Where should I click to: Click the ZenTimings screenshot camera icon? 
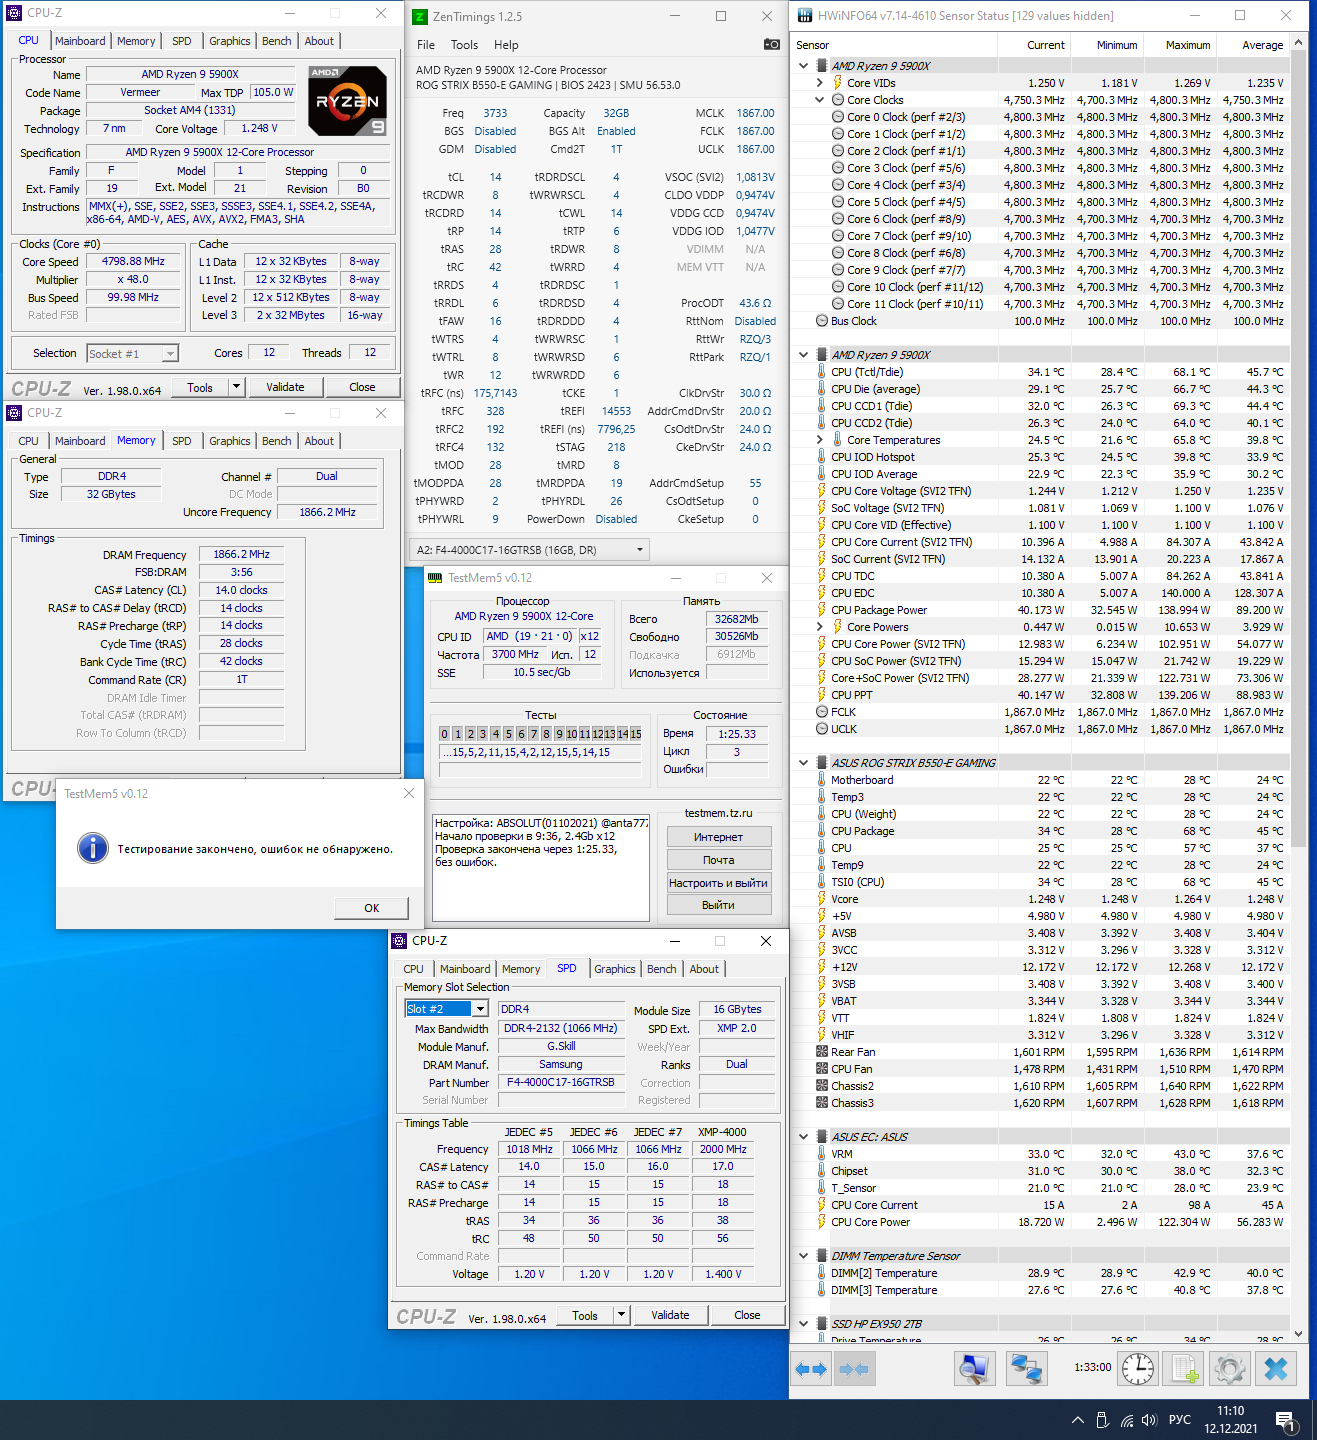pyautogui.click(x=771, y=44)
